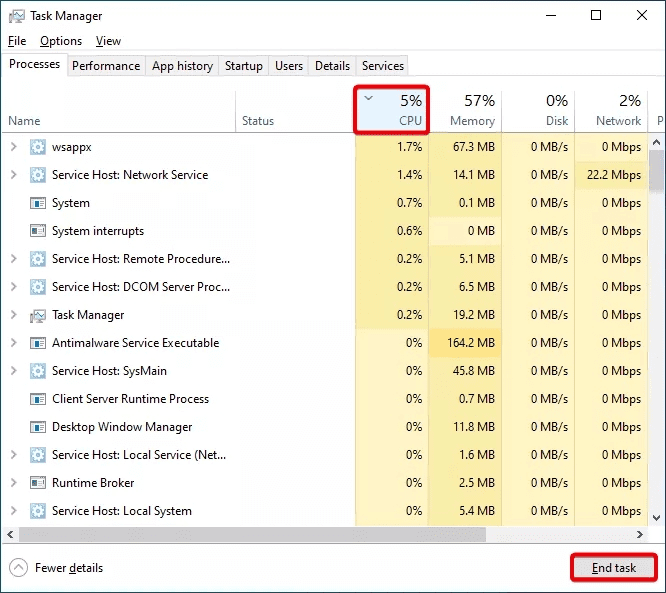Click the wsappx gear icon
Viewport: 666px width, 593px height.
coord(38,147)
